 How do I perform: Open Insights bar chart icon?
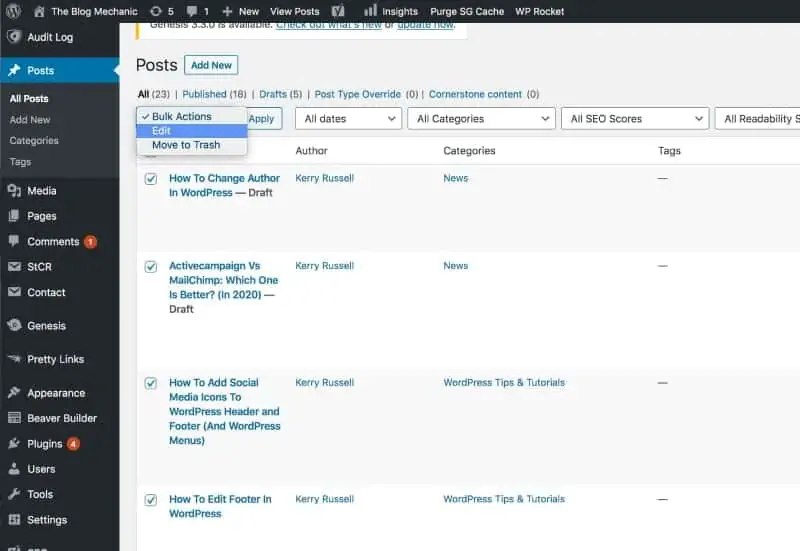[371, 11]
